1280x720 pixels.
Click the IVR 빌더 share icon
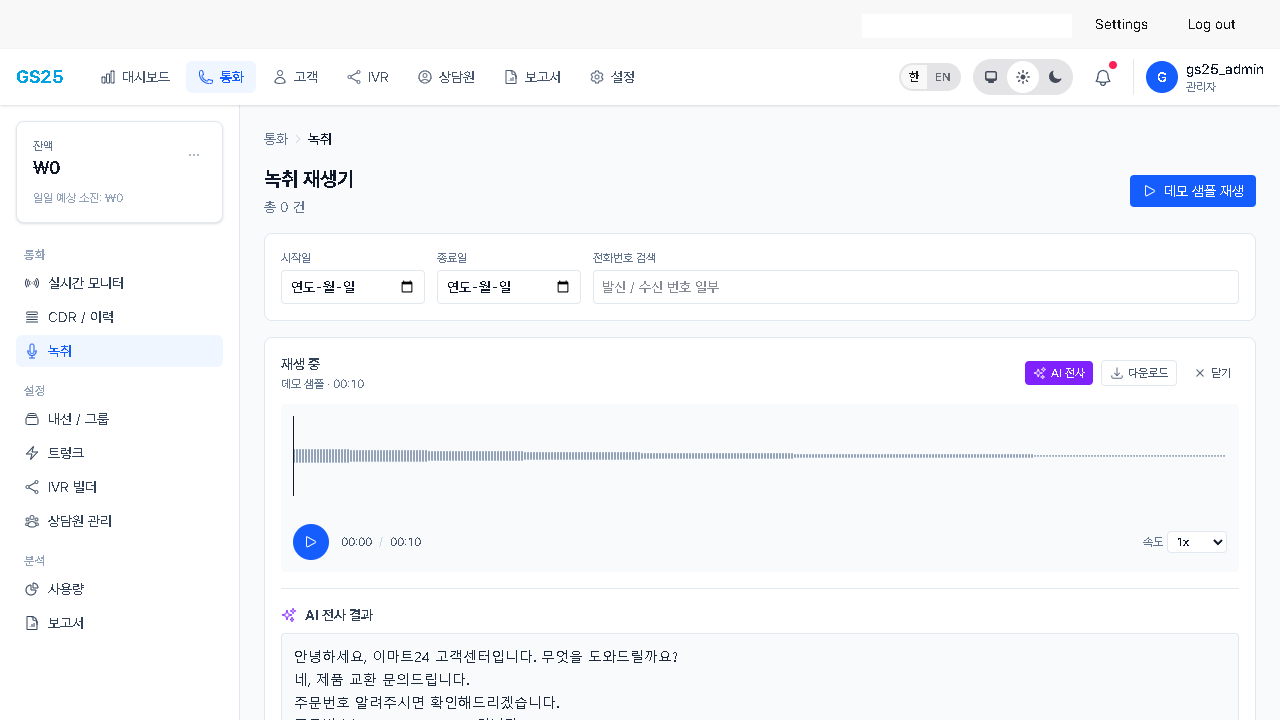pyautogui.click(x=32, y=487)
